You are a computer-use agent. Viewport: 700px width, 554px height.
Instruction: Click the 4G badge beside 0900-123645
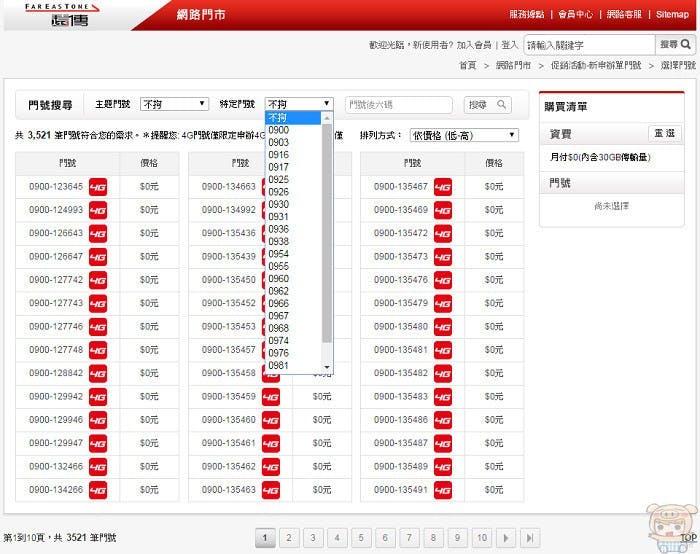click(x=98, y=187)
